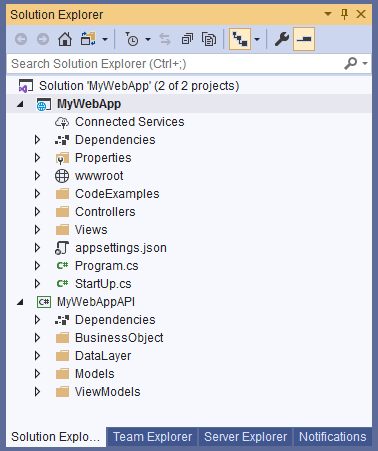The image size is (378, 451).
Task: Click the Properties folder icon
Action: coord(62,158)
